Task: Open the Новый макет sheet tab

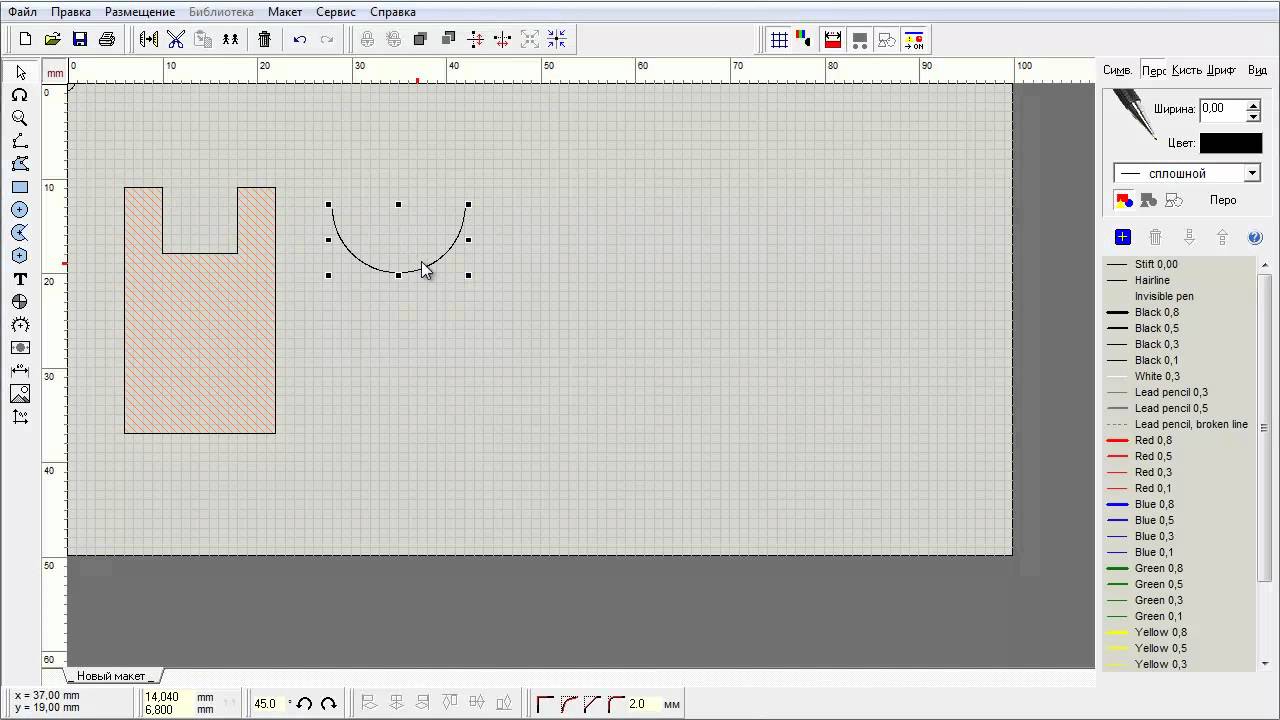Action: pos(113,676)
